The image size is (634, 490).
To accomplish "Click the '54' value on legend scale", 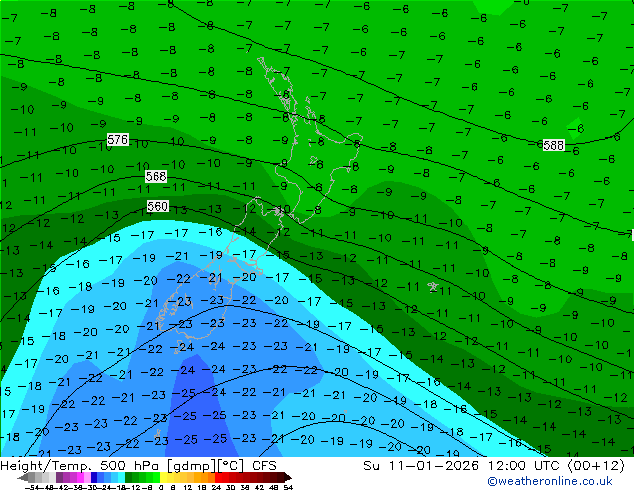I will [288, 487].
